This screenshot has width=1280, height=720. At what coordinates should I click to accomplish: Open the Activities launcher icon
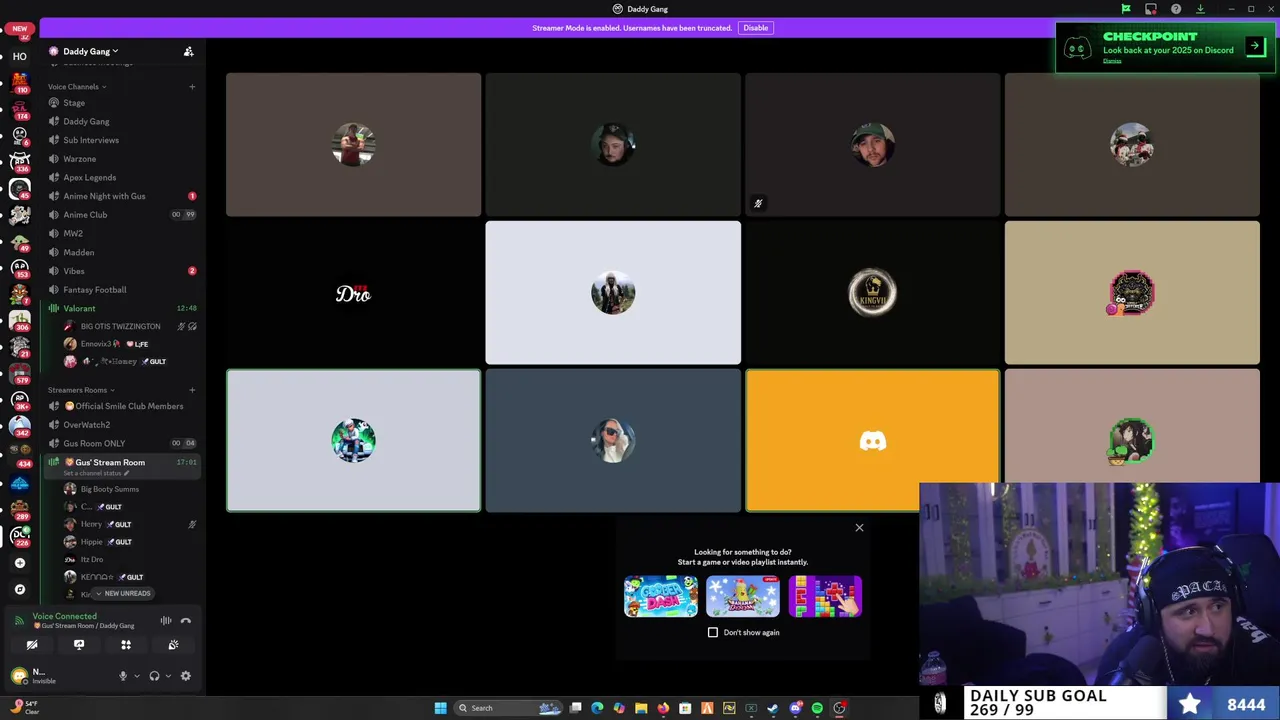(x=126, y=645)
